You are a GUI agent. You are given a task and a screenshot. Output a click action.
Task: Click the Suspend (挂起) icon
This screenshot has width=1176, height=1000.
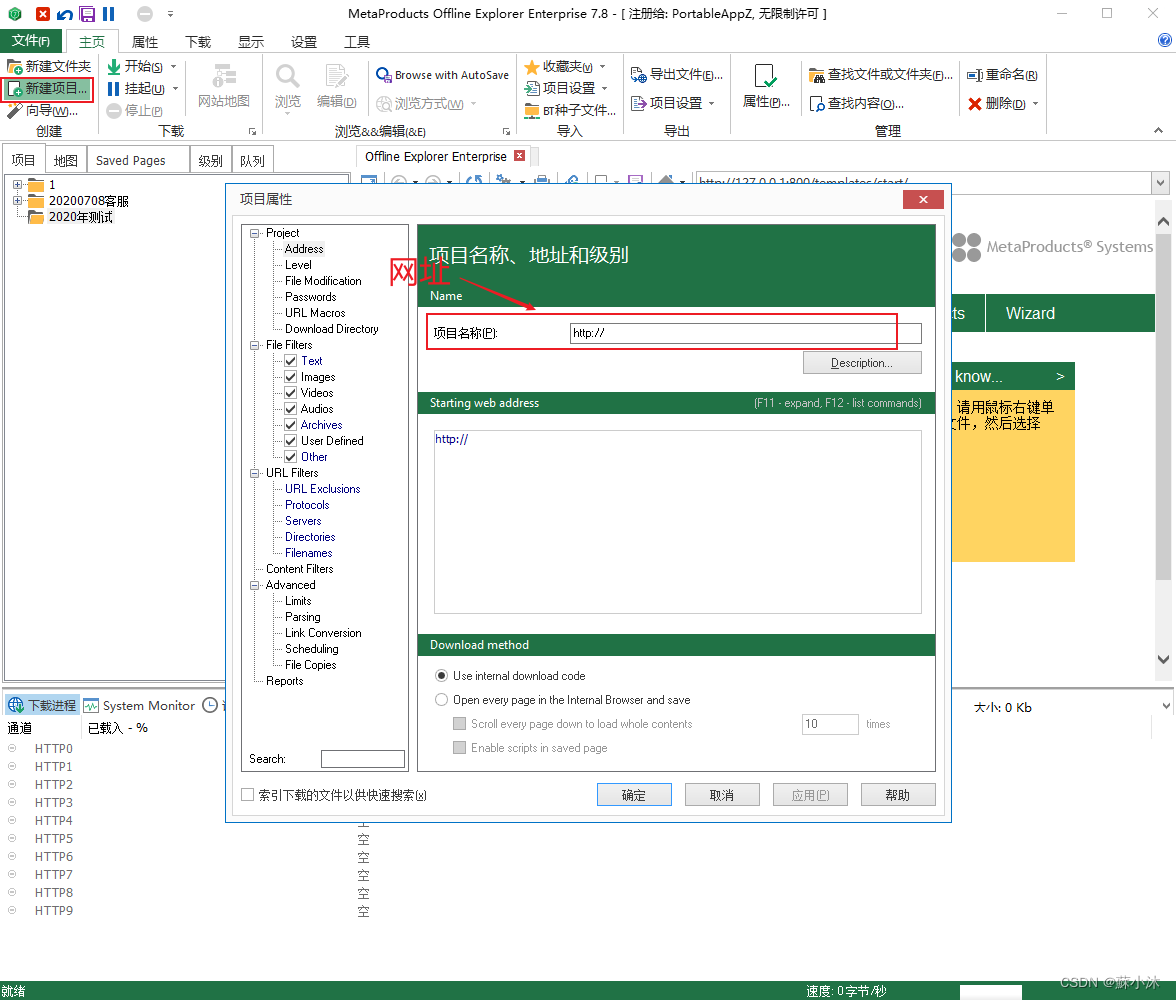pos(114,89)
